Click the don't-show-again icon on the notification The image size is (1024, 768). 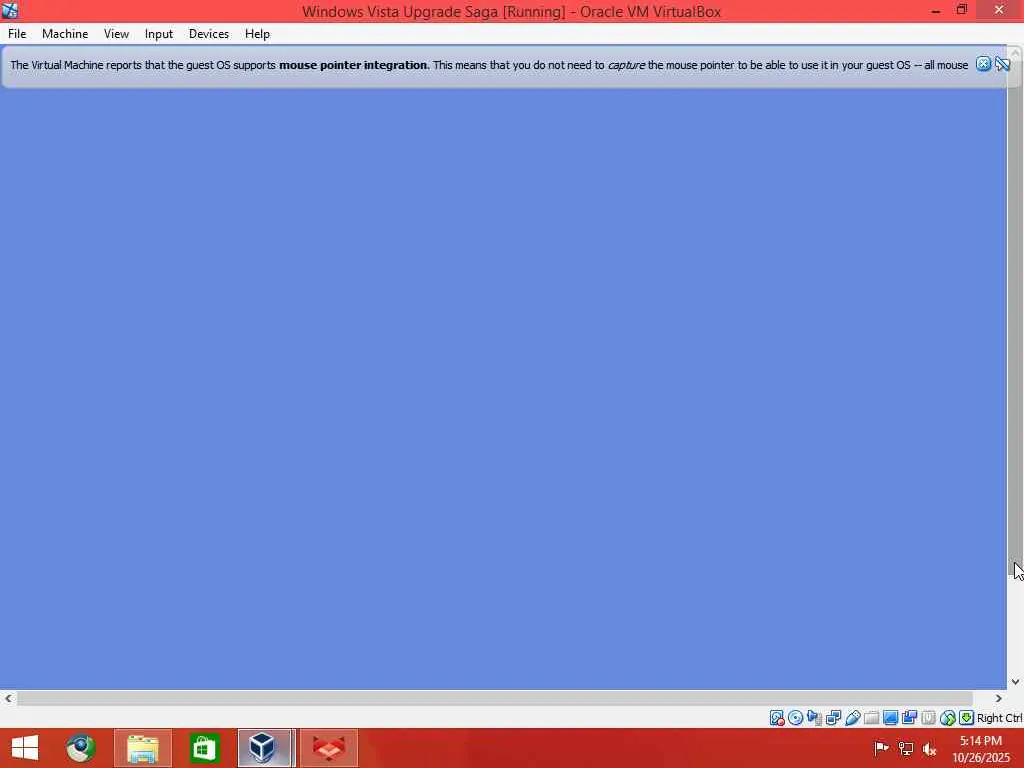[1002, 64]
